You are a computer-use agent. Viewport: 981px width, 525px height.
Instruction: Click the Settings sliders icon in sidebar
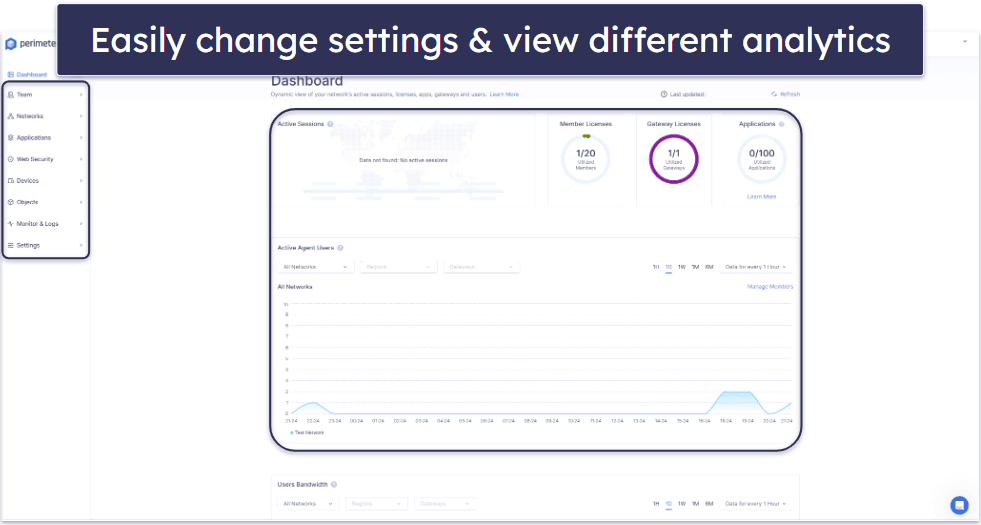point(11,245)
